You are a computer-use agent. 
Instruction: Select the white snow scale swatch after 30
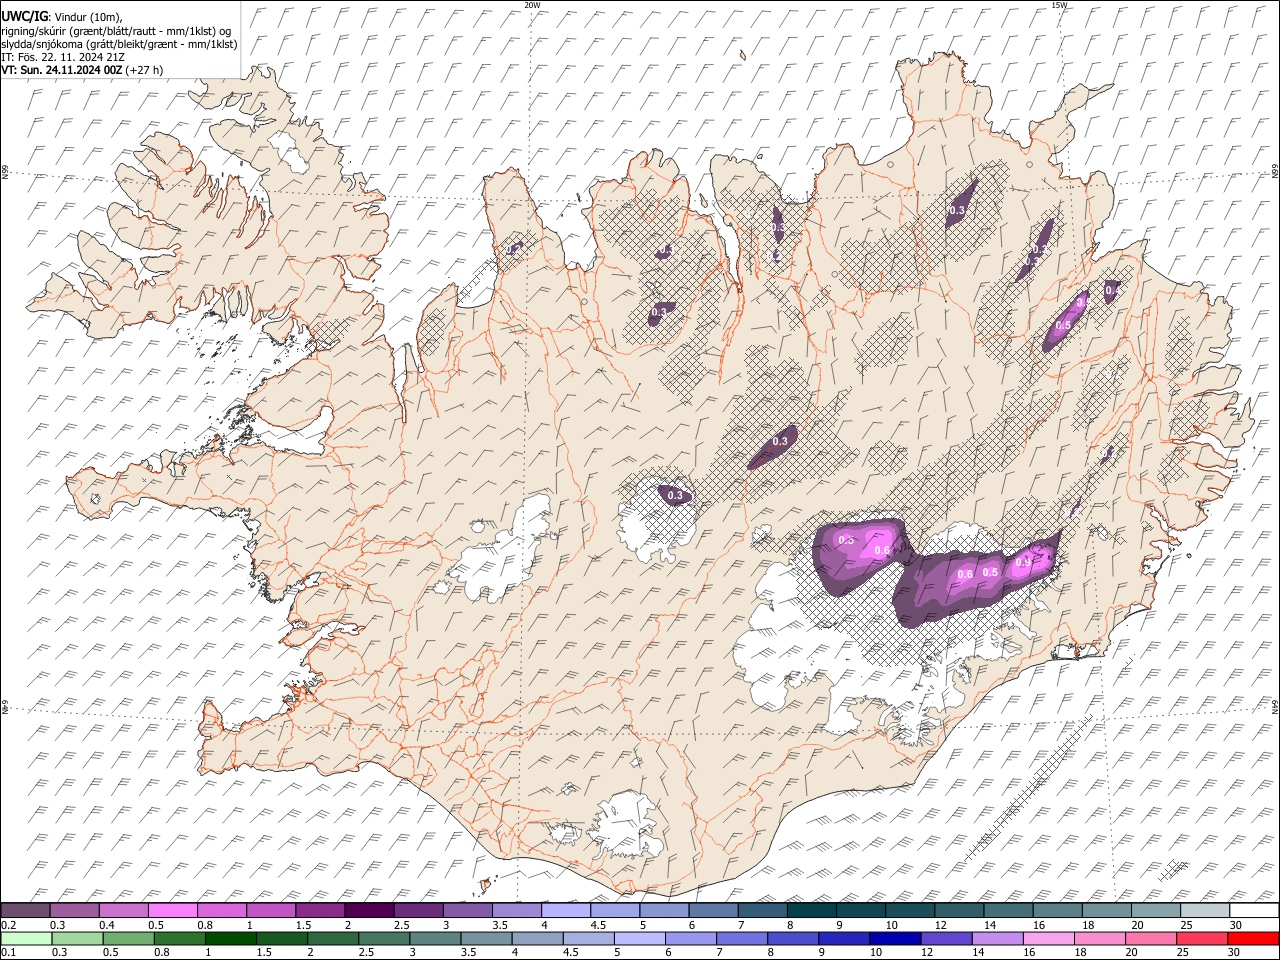[1254, 911]
